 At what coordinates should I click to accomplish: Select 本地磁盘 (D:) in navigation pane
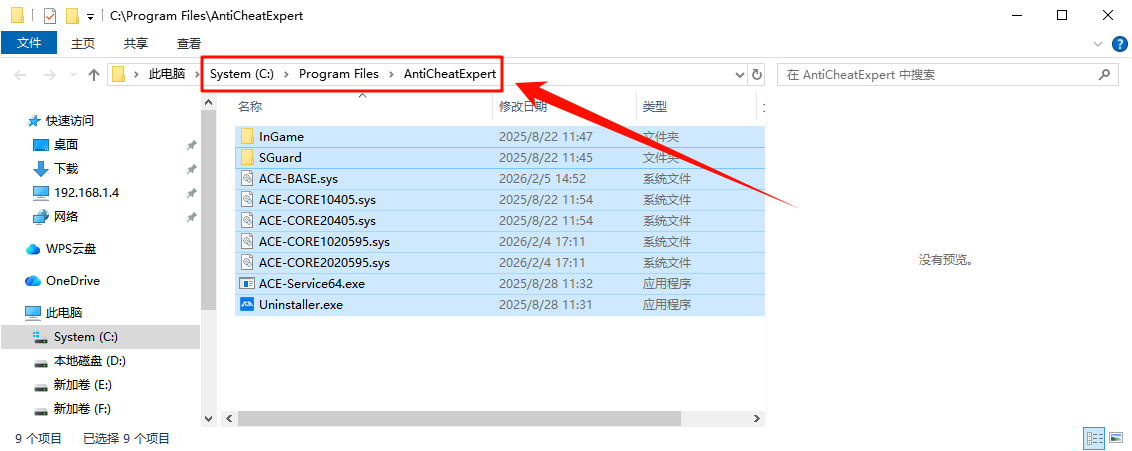click(89, 361)
